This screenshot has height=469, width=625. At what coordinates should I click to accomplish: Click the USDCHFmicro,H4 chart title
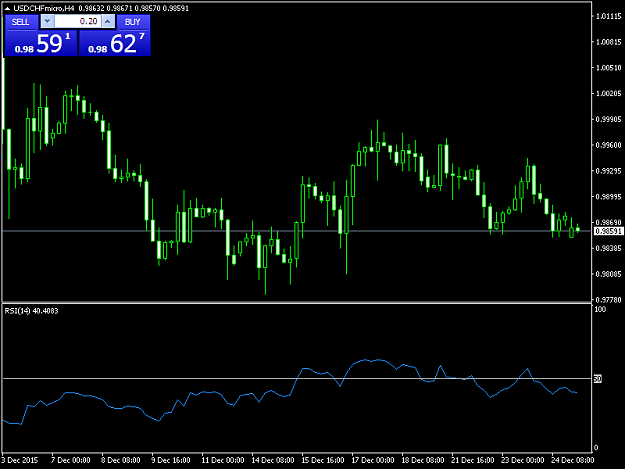pyautogui.click(x=44, y=8)
